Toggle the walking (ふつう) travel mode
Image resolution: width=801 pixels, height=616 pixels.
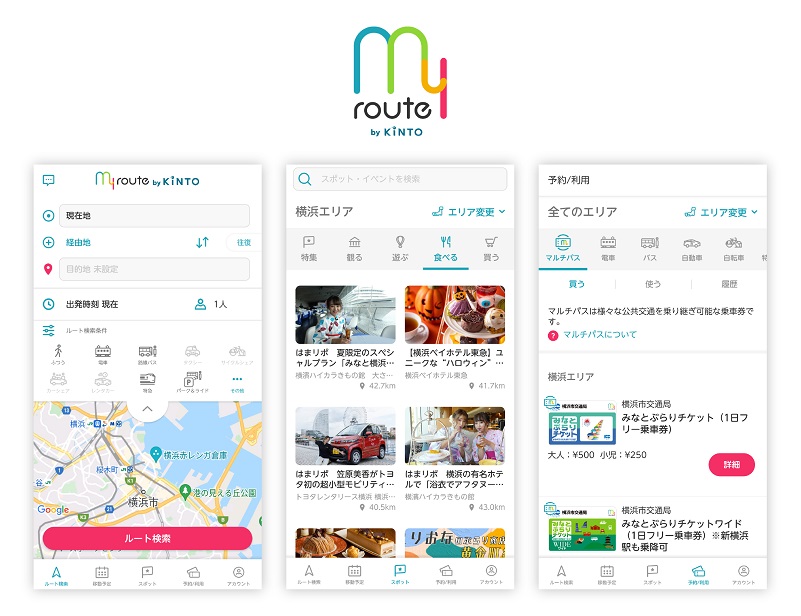coord(58,354)
